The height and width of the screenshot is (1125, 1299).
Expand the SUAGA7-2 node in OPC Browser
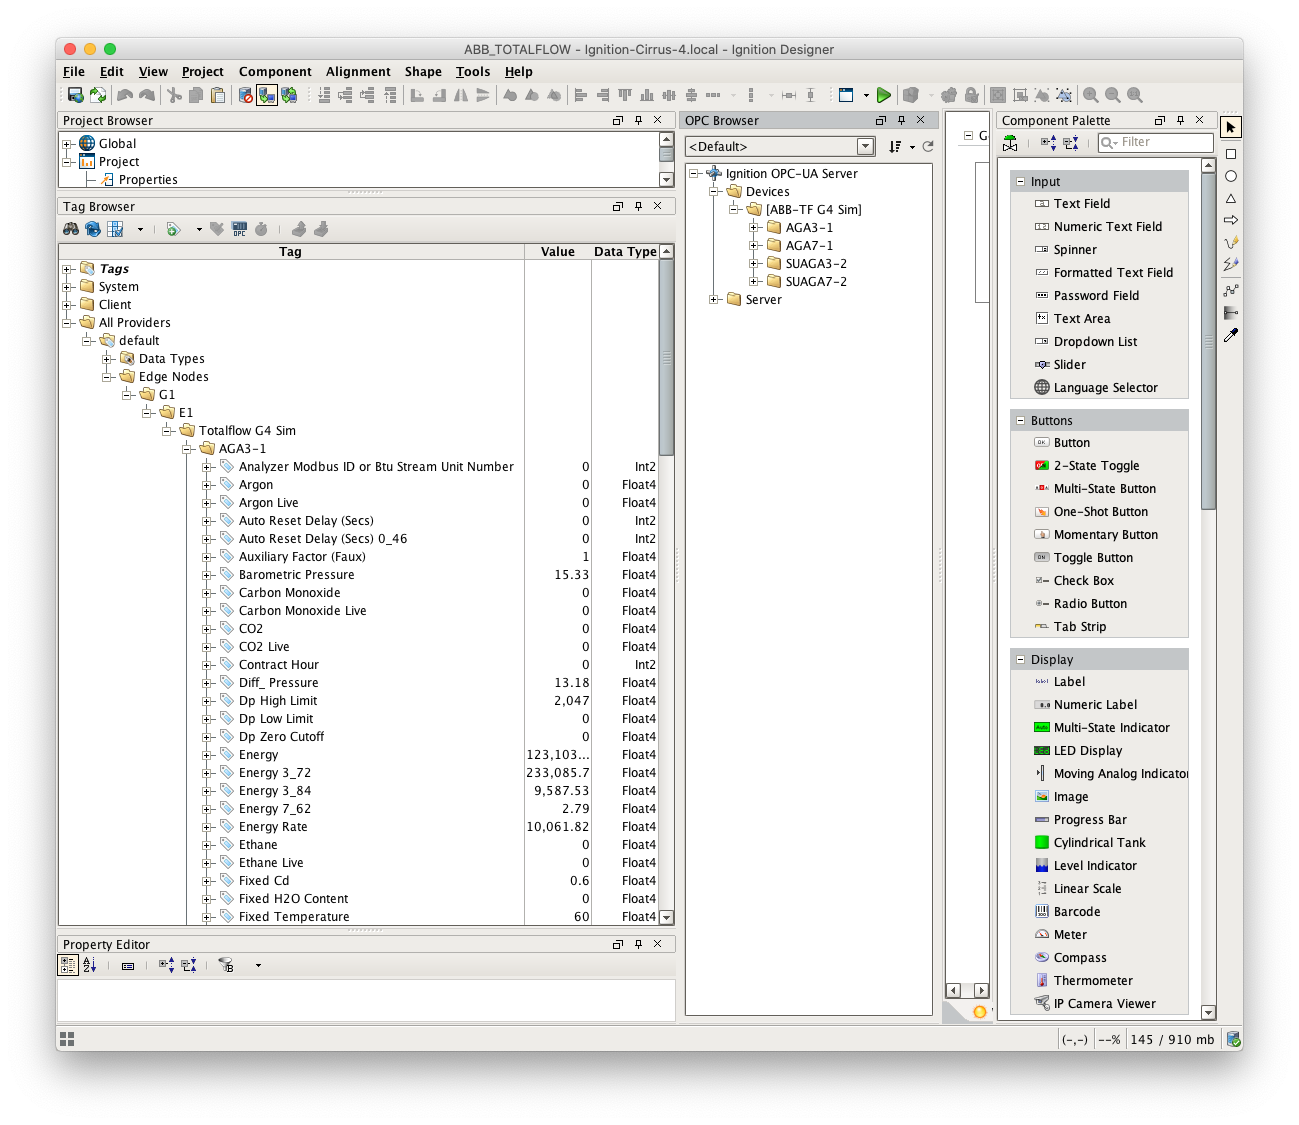(754, 282)
